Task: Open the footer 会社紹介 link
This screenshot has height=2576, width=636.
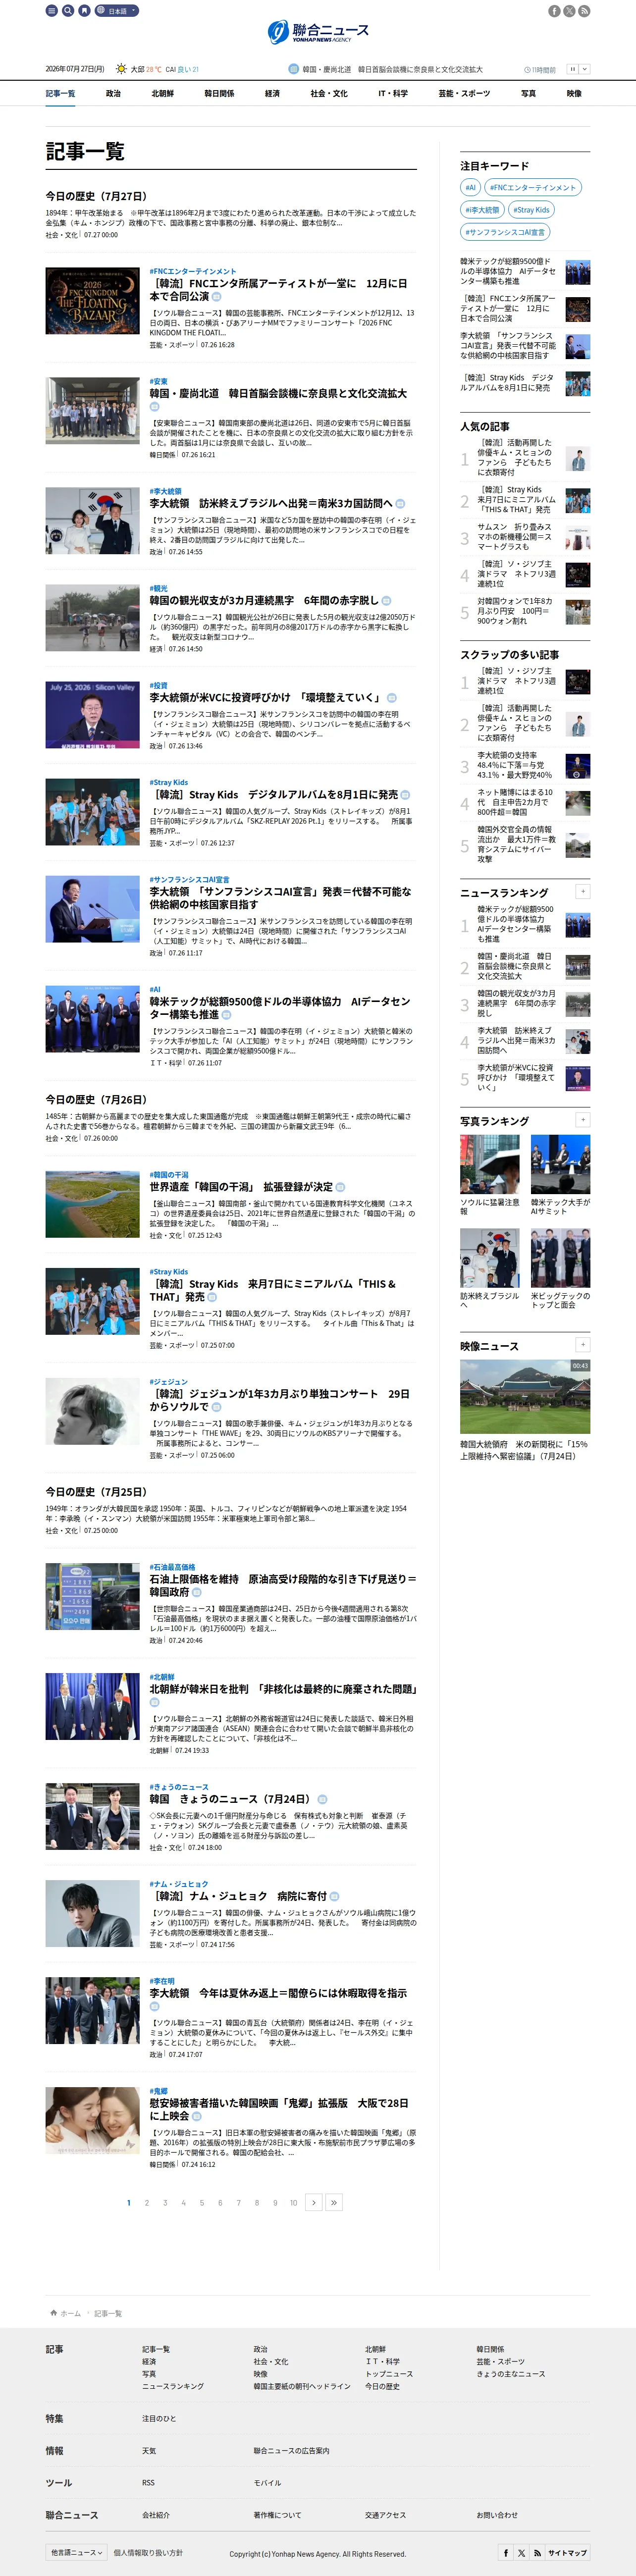Action: (x=156, y=2515)
